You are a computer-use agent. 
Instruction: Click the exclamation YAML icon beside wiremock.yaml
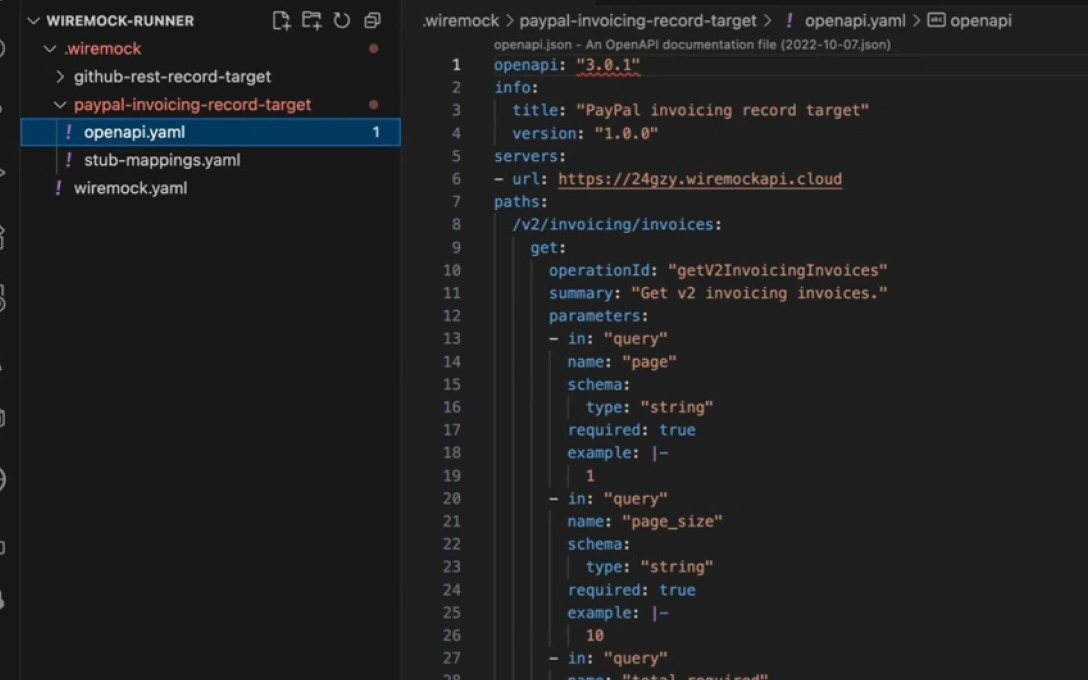tap(58, 188)
